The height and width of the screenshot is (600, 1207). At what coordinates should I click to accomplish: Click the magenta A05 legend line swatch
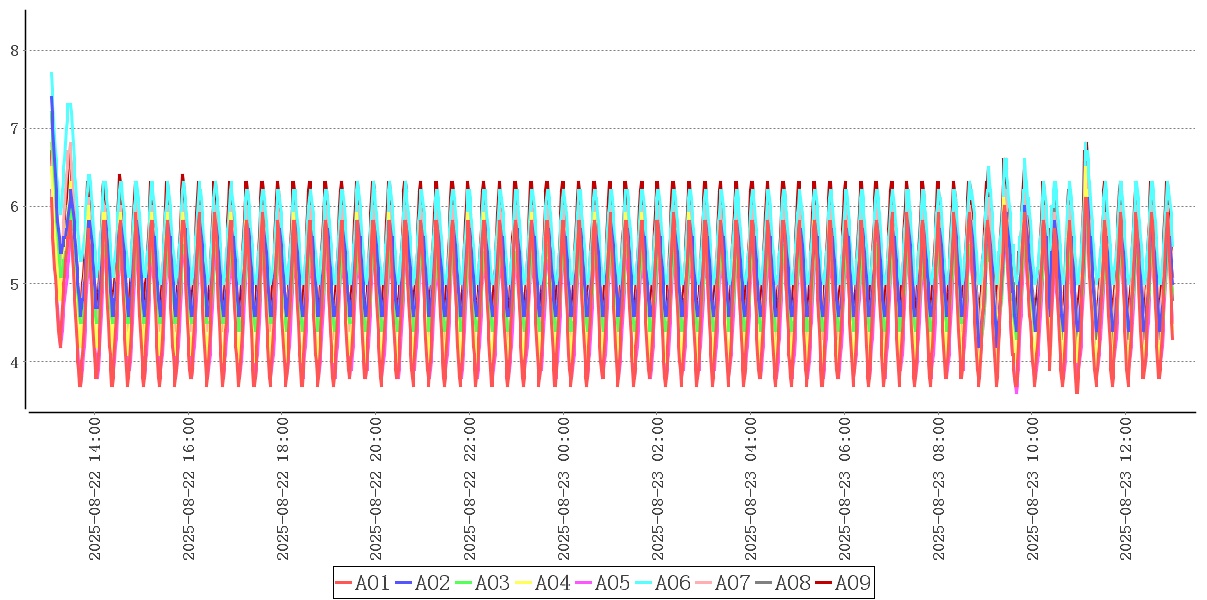click(x=585, y=584)
